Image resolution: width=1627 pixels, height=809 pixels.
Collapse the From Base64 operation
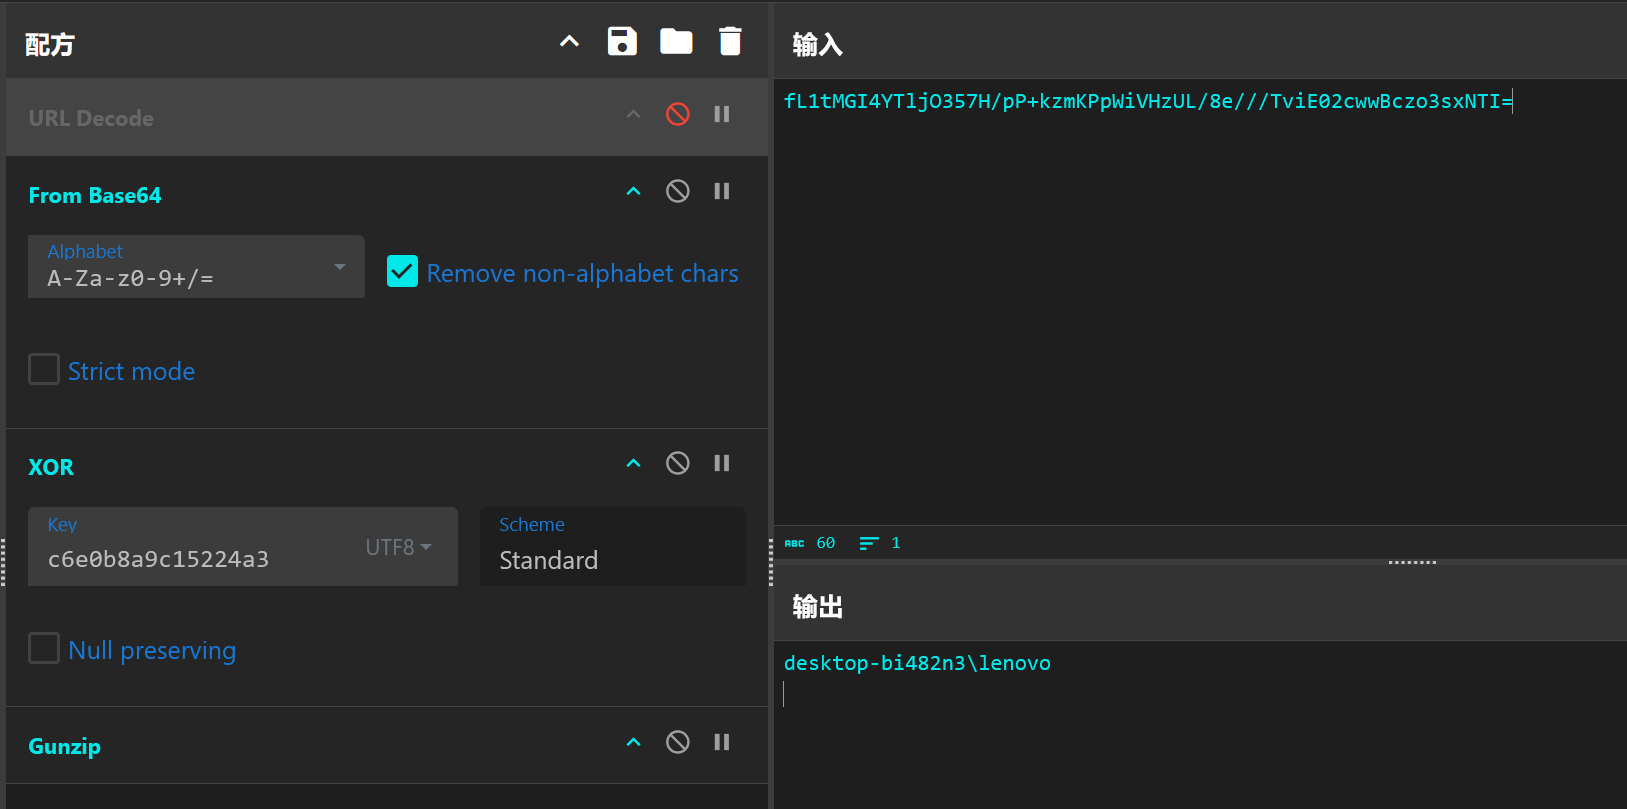(633, 191)
